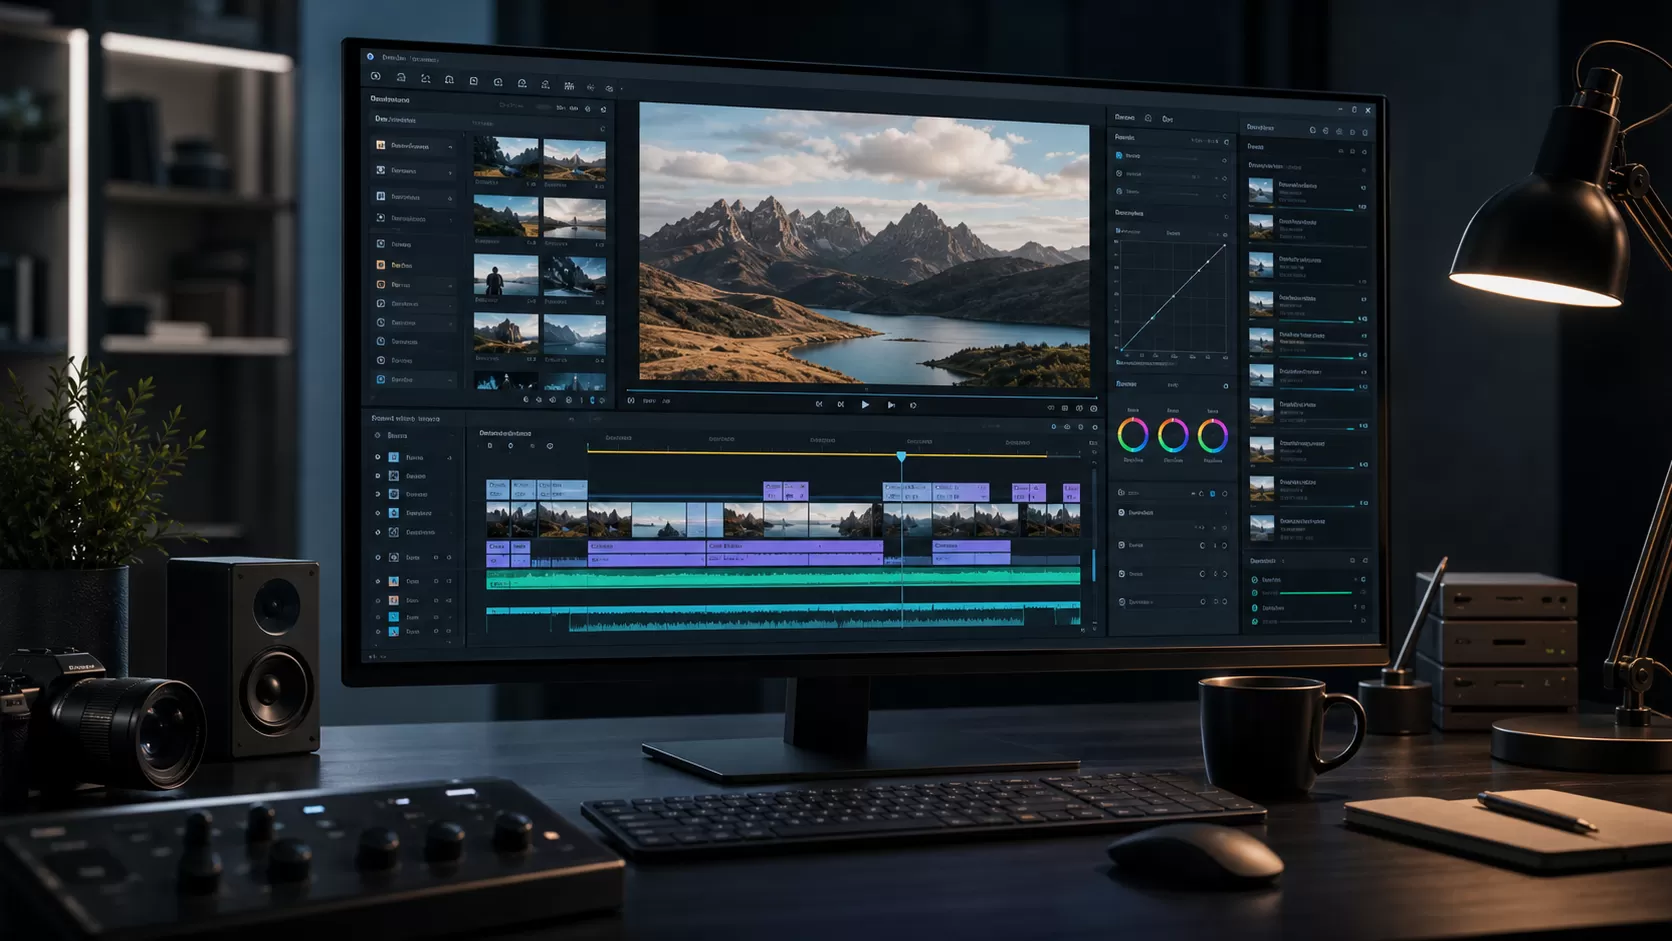Open the mixer-bars icon in the top toolbar
Viewport: 1672px width, 941px height.
(569, 86)
